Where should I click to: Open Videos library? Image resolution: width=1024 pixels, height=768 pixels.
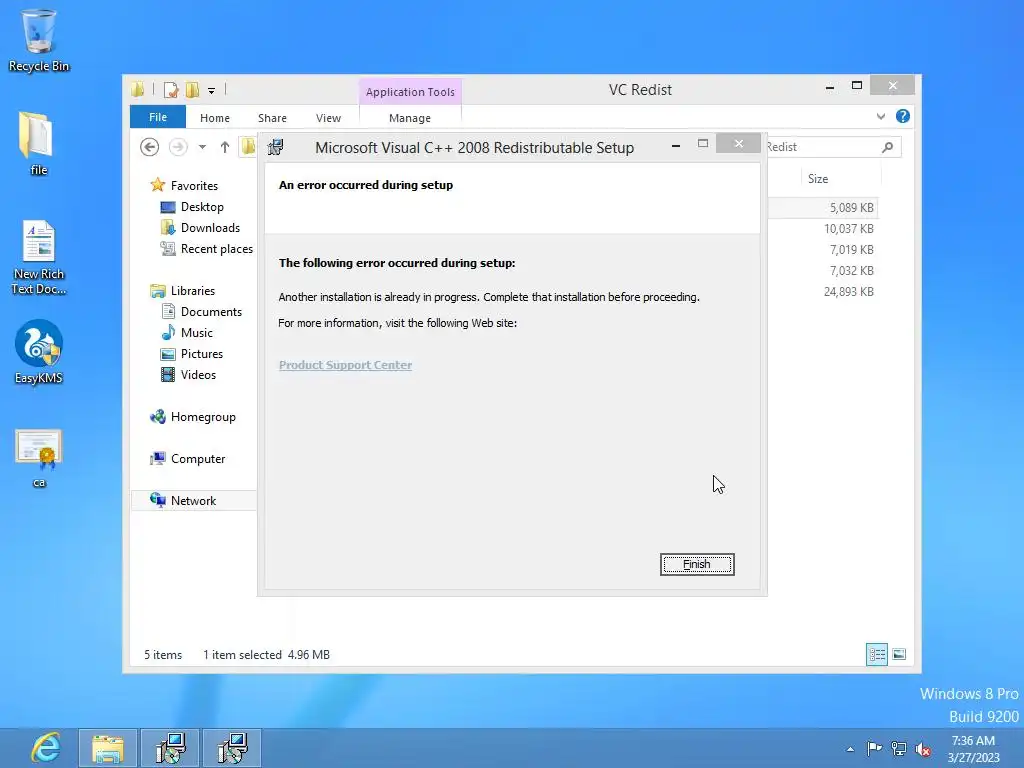197,374
